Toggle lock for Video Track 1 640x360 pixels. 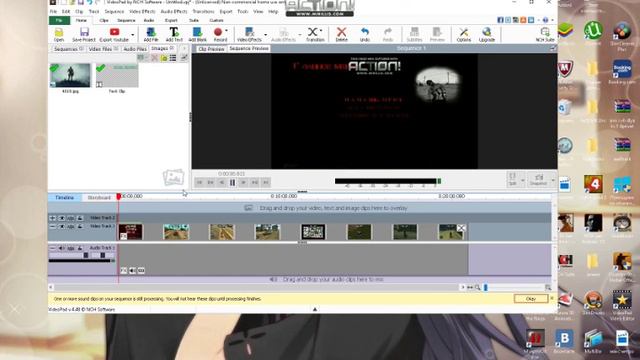[x=80, y=226]
